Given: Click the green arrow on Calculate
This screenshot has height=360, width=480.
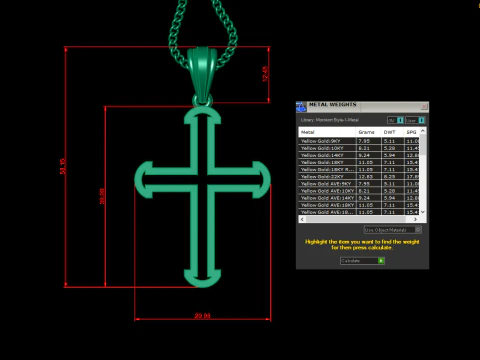Looking at the screenshot, I should pyautogui.click(x=381, y=261).
